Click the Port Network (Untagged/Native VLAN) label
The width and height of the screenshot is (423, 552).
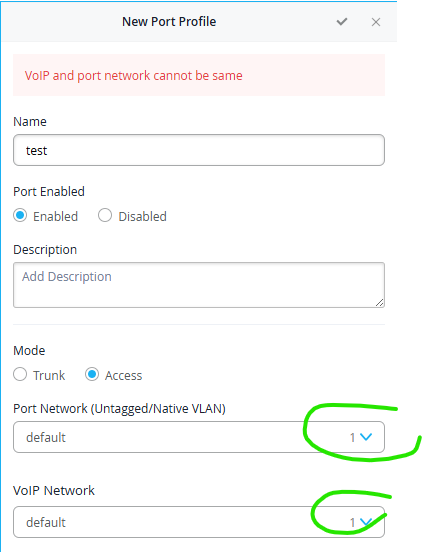120,409
